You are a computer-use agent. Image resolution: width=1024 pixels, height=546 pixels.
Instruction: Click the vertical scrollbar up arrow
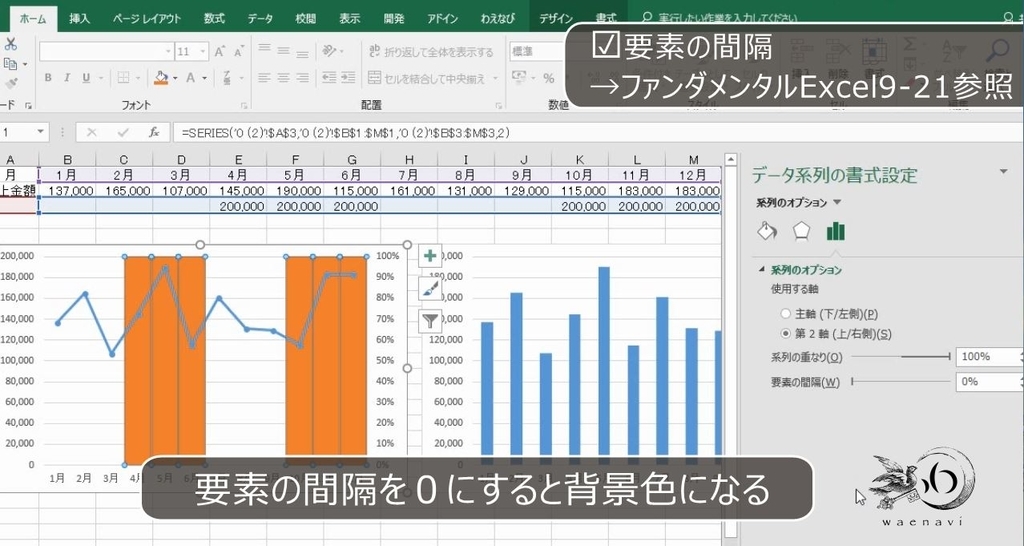[x=731, y=159]
